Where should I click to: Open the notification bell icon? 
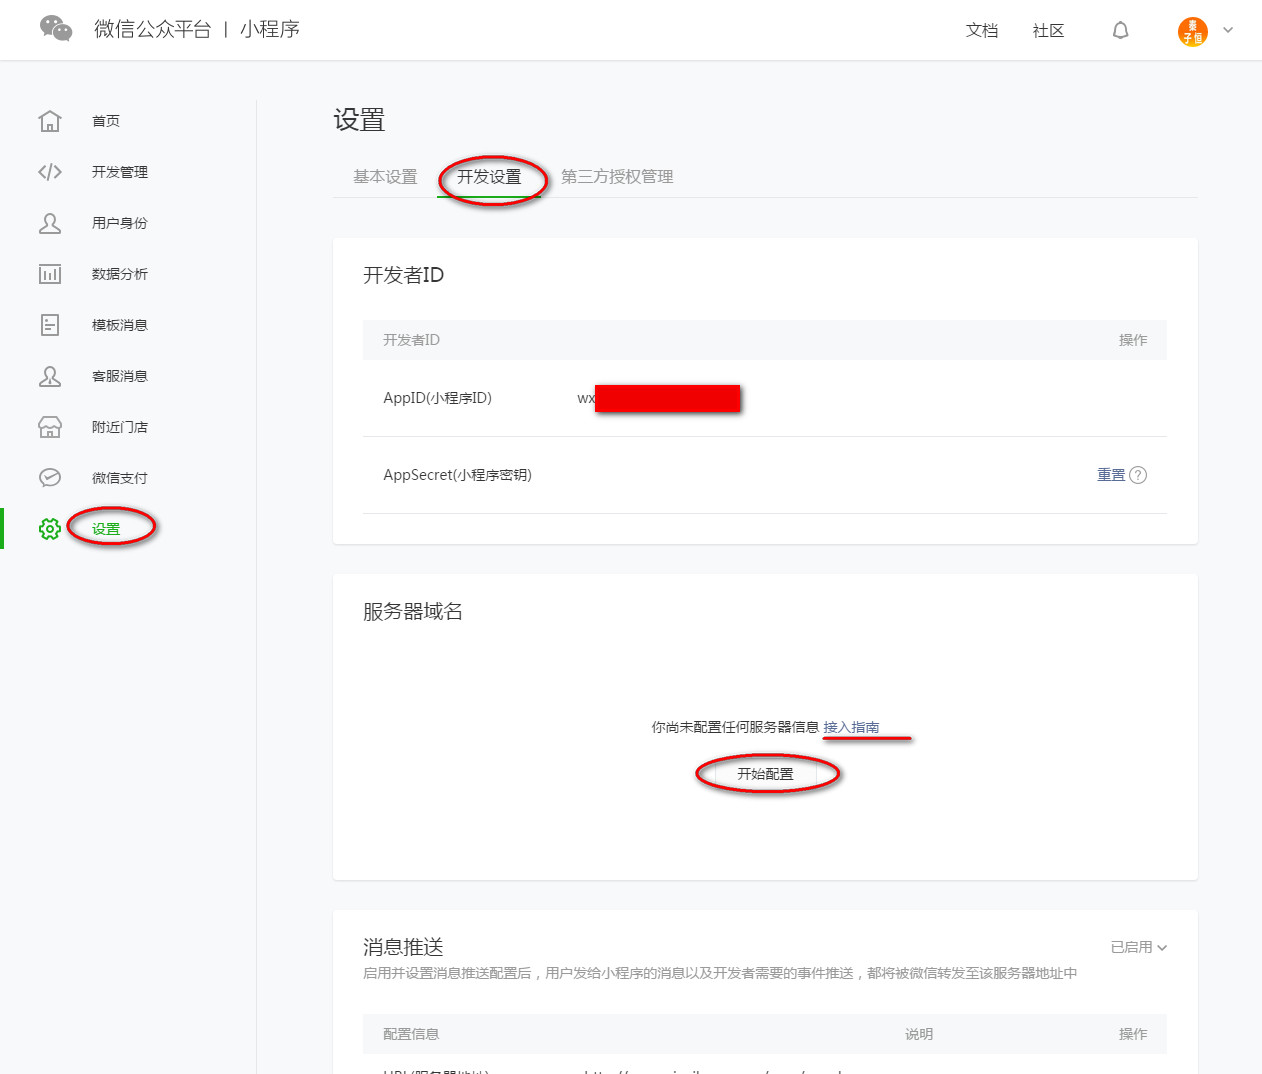1120,30
